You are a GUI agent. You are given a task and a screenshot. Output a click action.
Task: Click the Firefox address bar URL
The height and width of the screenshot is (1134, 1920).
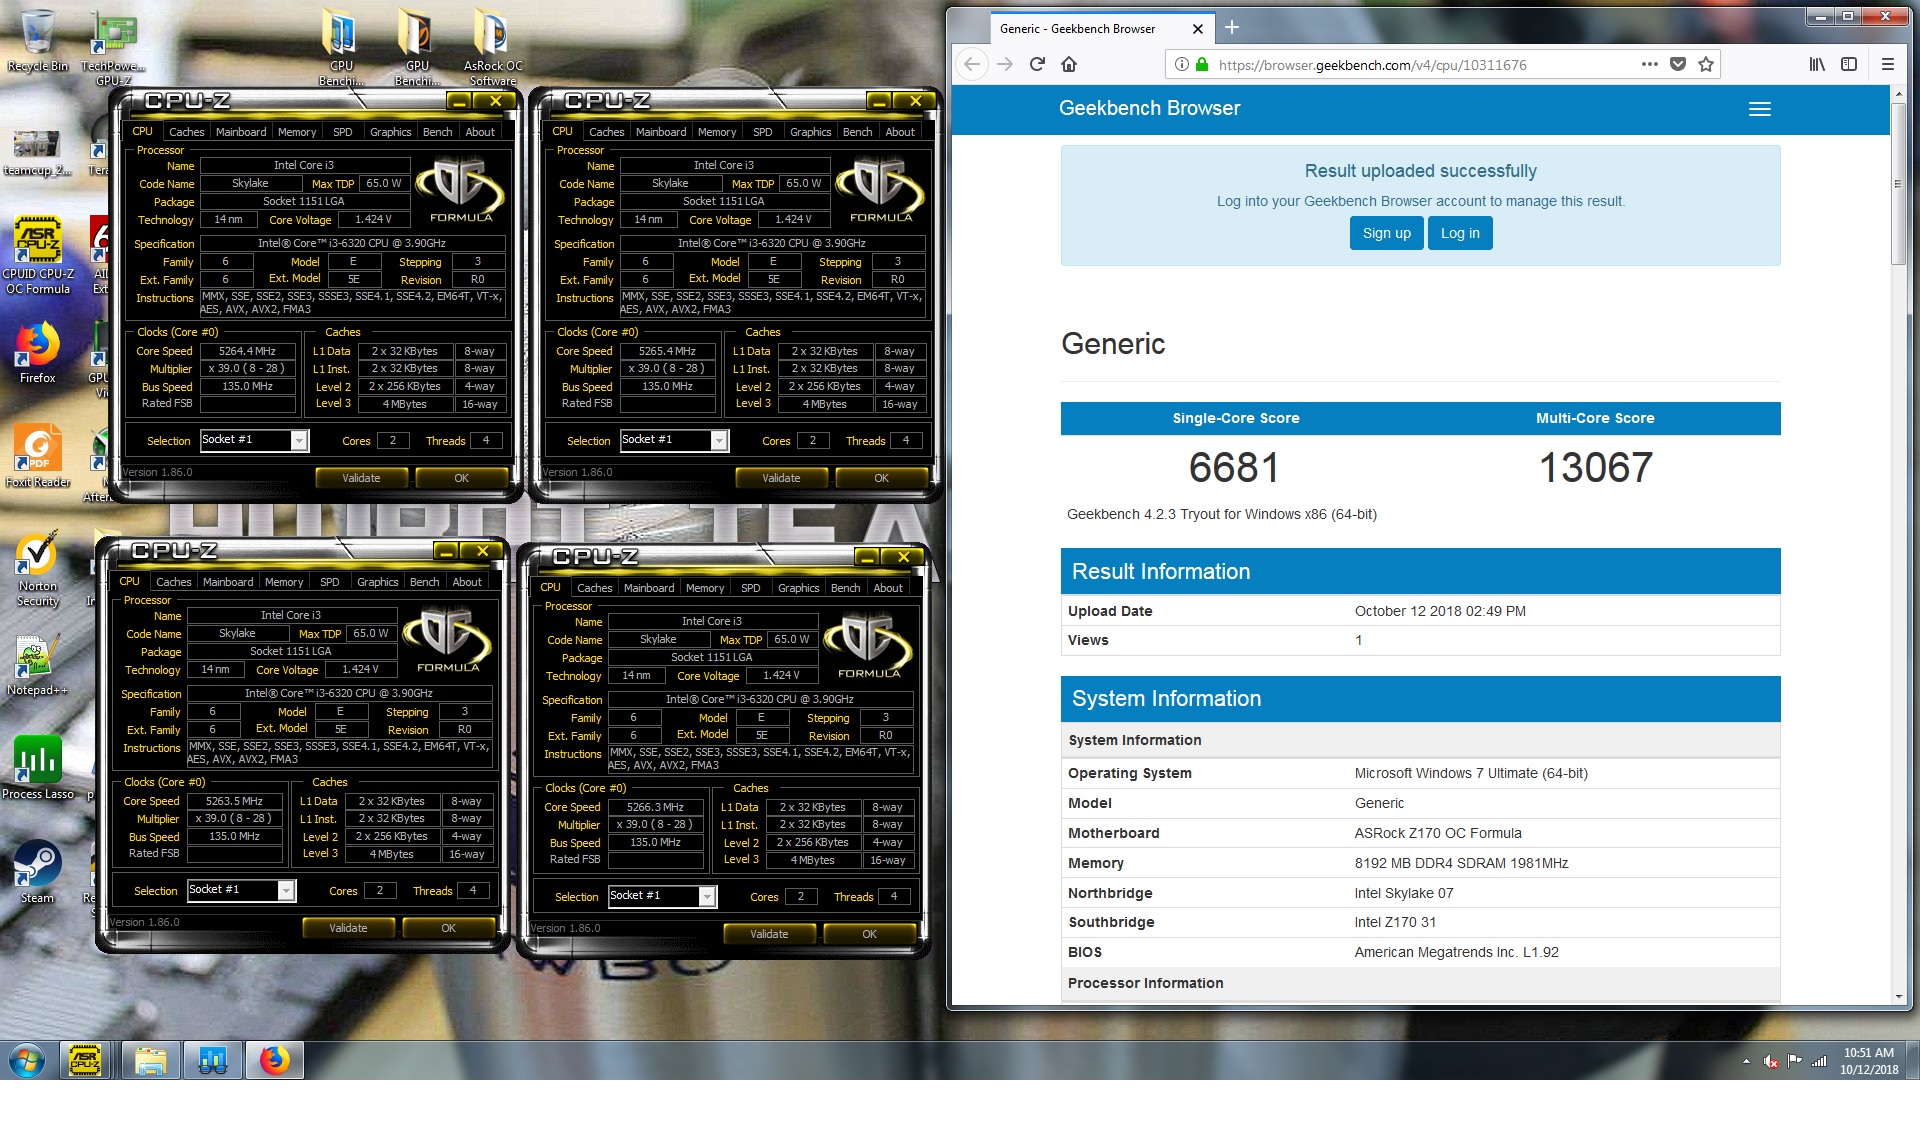pyautogui.click(x=1372, y=65)
